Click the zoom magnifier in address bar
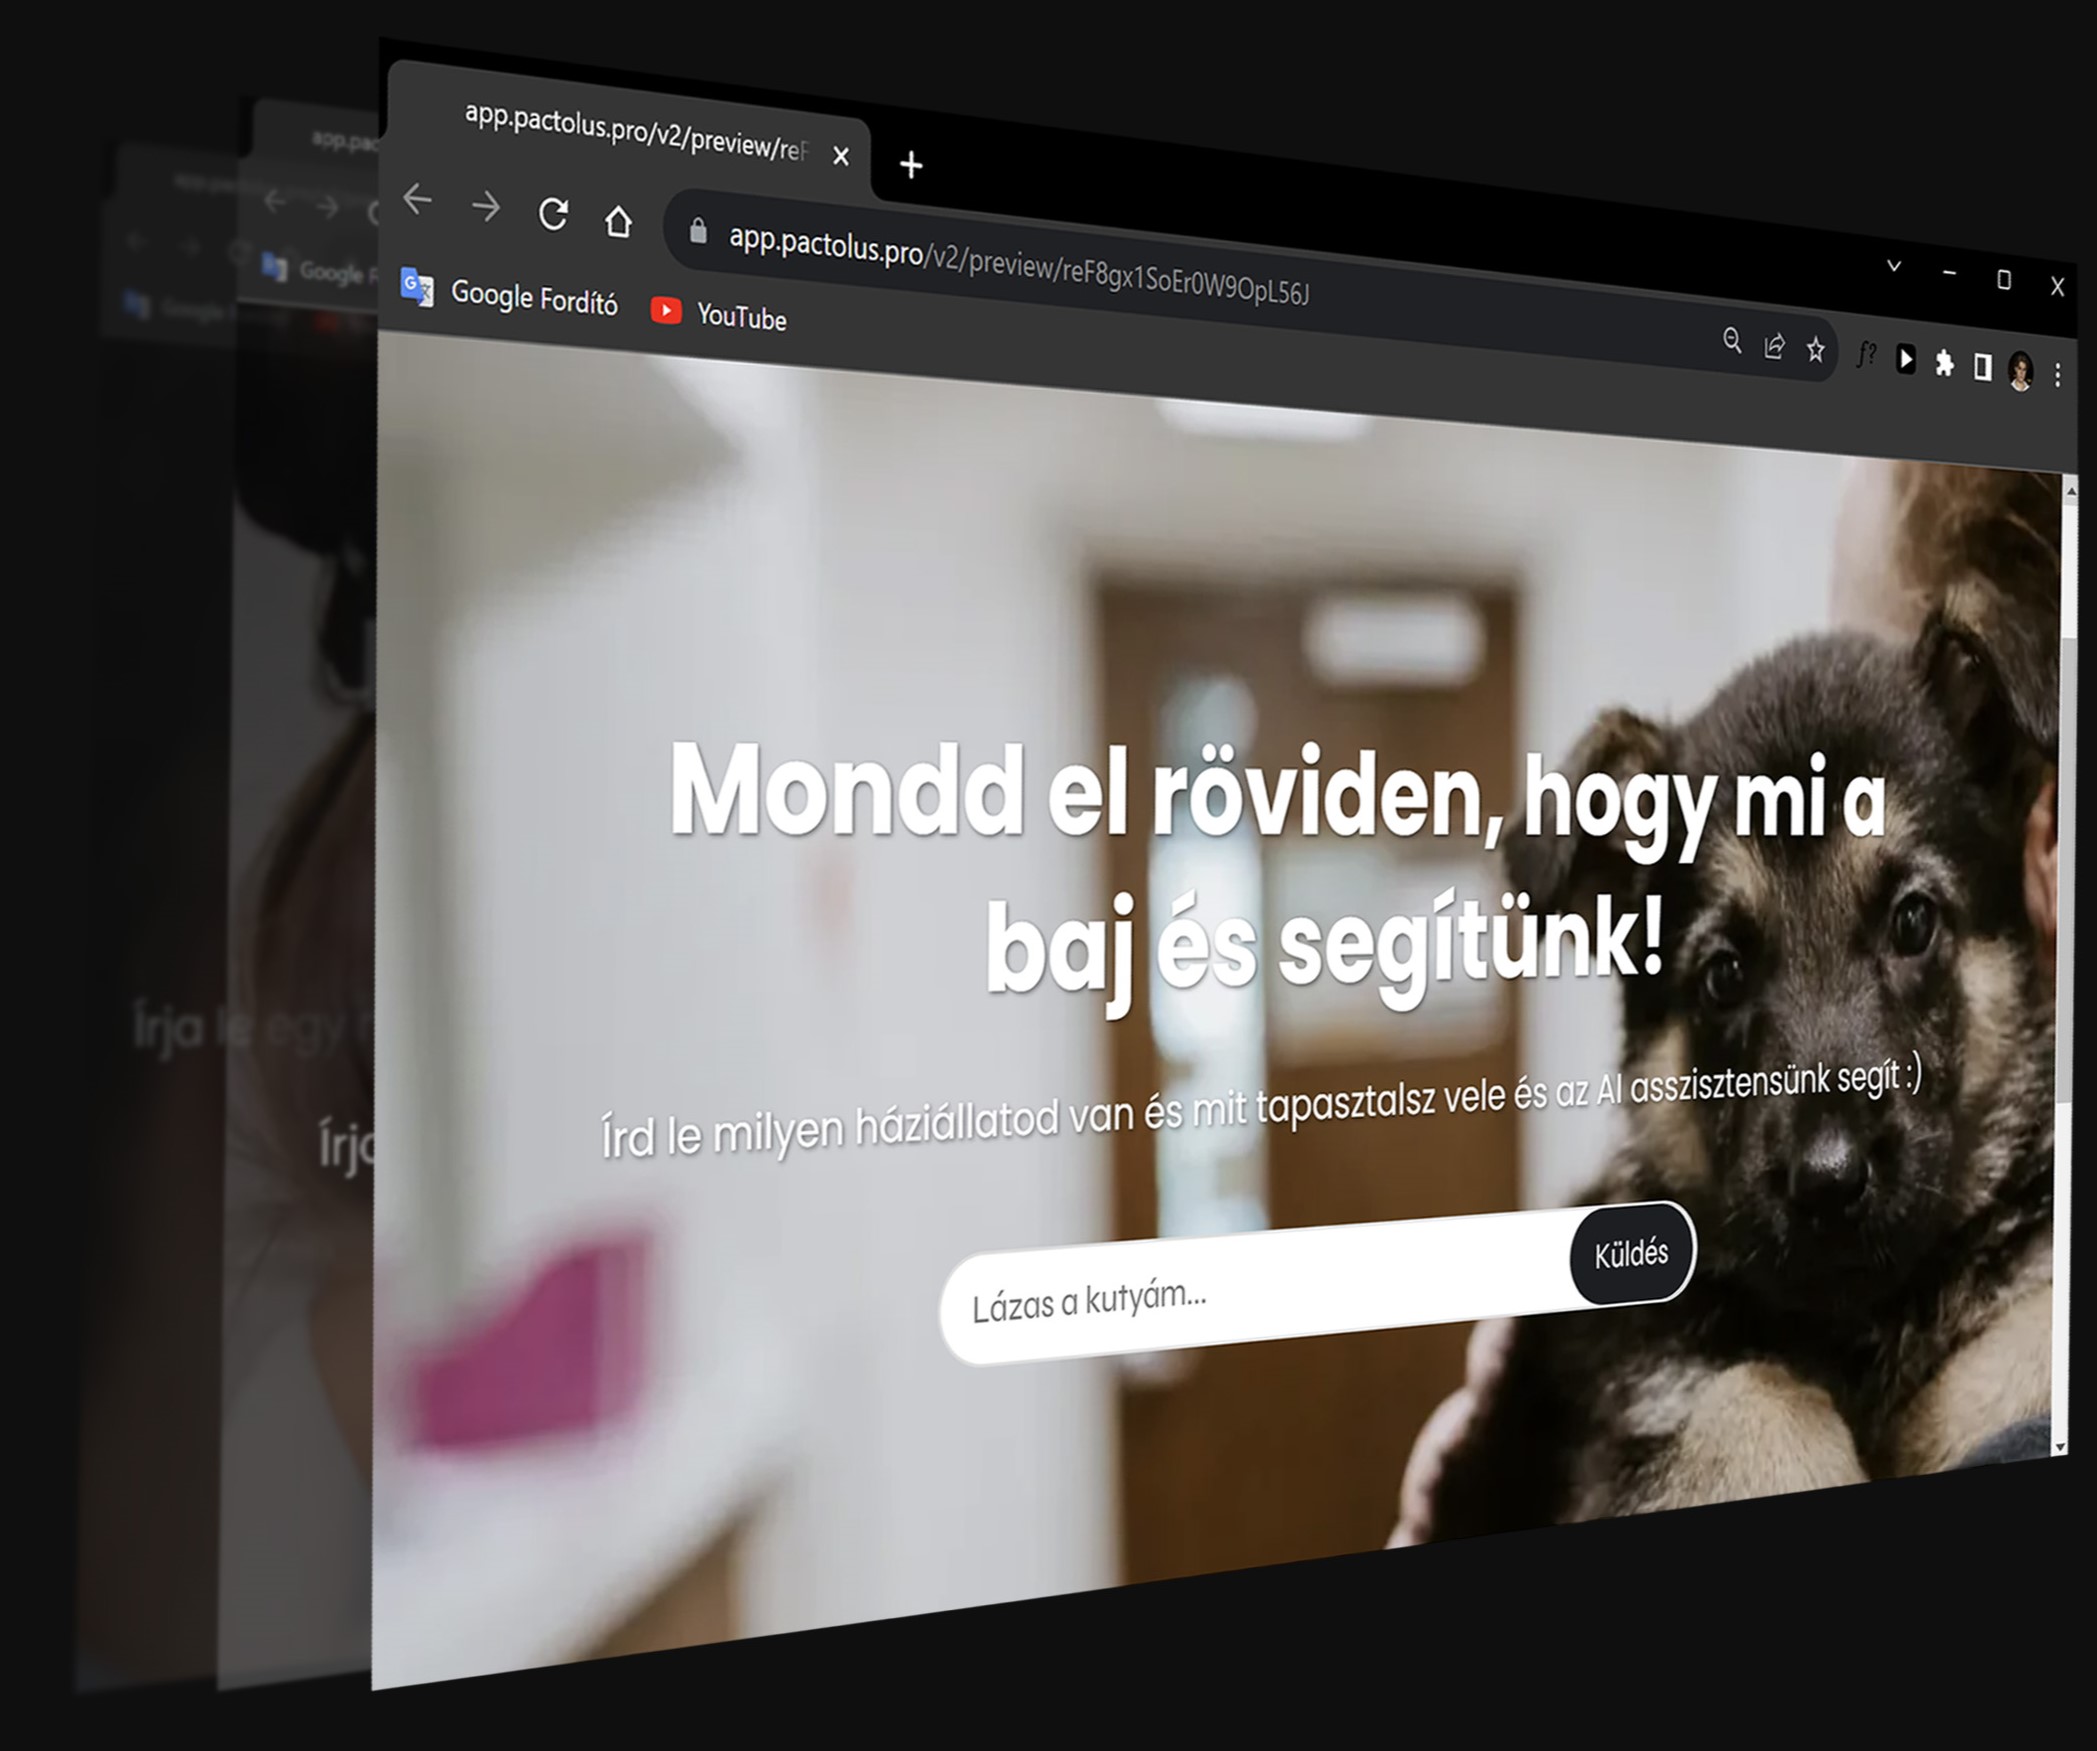Screen dimensions: 2097x1751 [1732, 341]
